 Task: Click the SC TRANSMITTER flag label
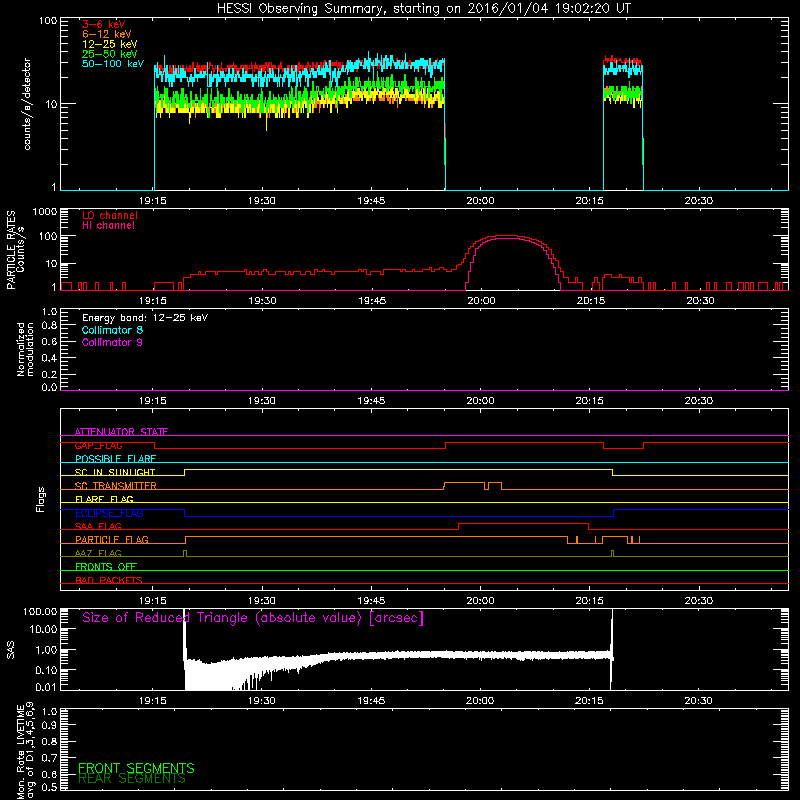(x=116, y=486)
